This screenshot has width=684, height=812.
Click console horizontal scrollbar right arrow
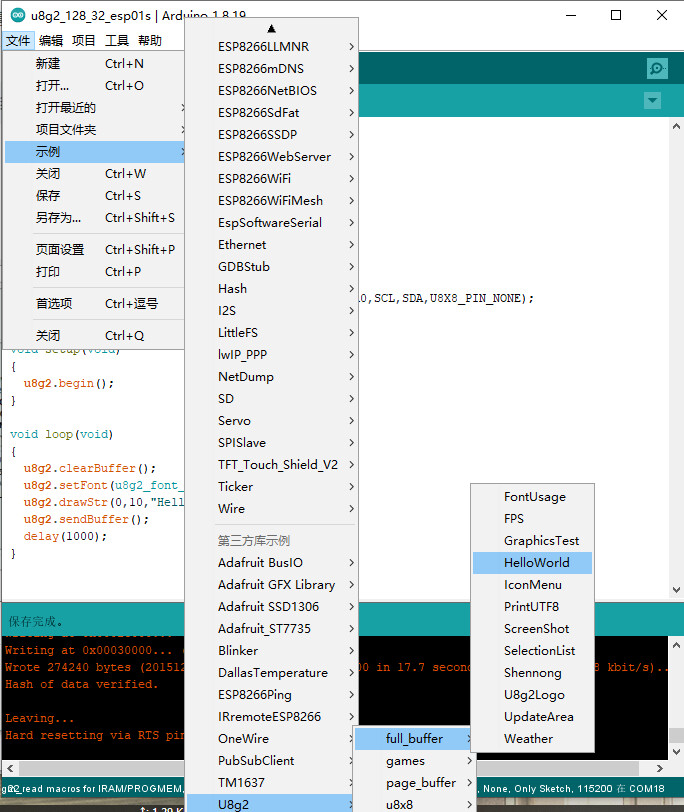pos(660,768)
